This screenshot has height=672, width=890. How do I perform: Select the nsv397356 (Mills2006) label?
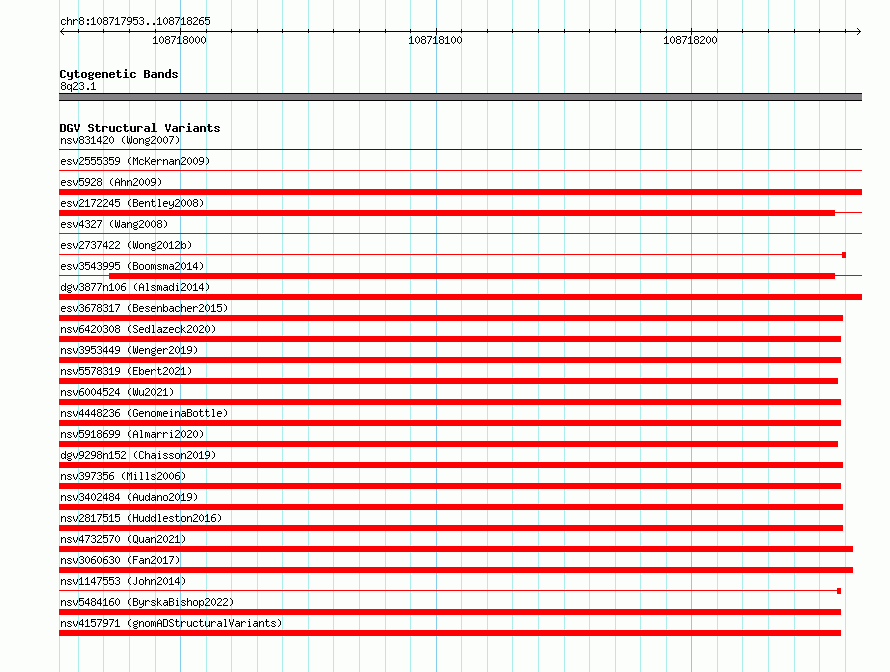click(x=123, y=476)
